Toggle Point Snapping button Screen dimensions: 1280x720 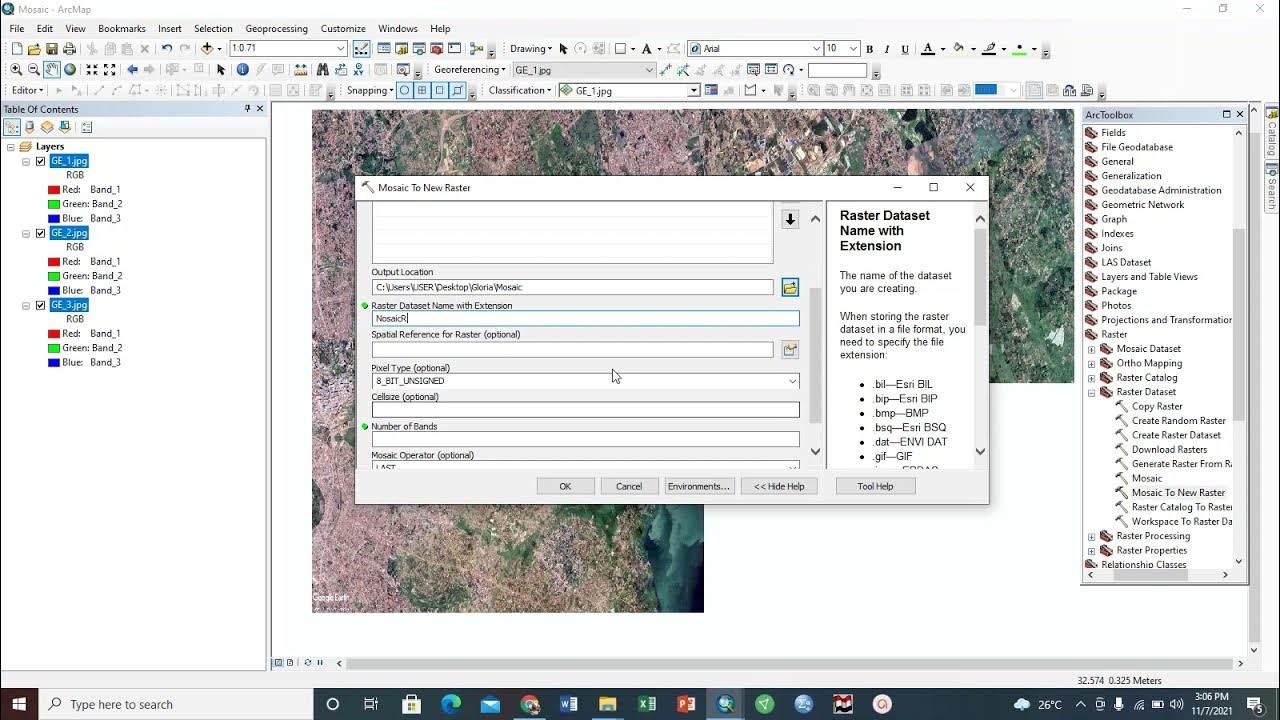[x=404, y=90]
